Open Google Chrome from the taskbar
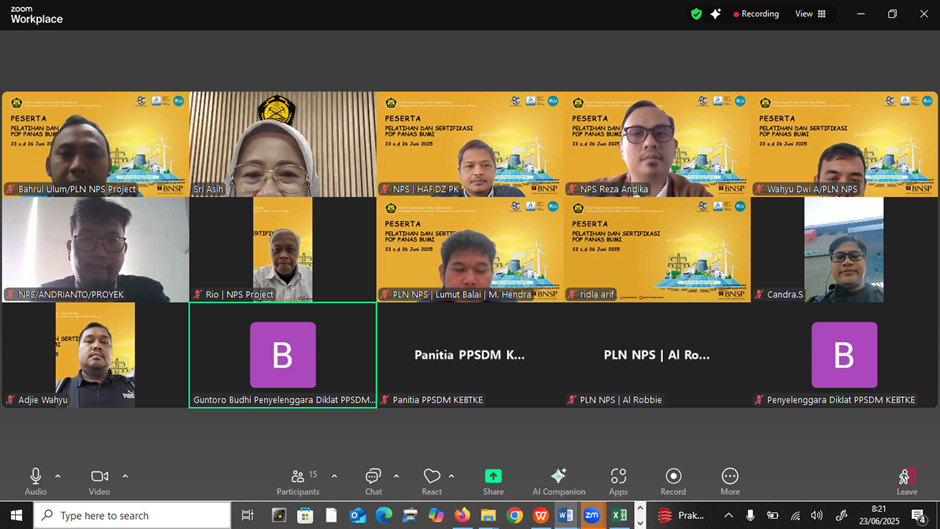Viewport: 940px width, 529px height. pyautogui.click(x=514, y=515)
